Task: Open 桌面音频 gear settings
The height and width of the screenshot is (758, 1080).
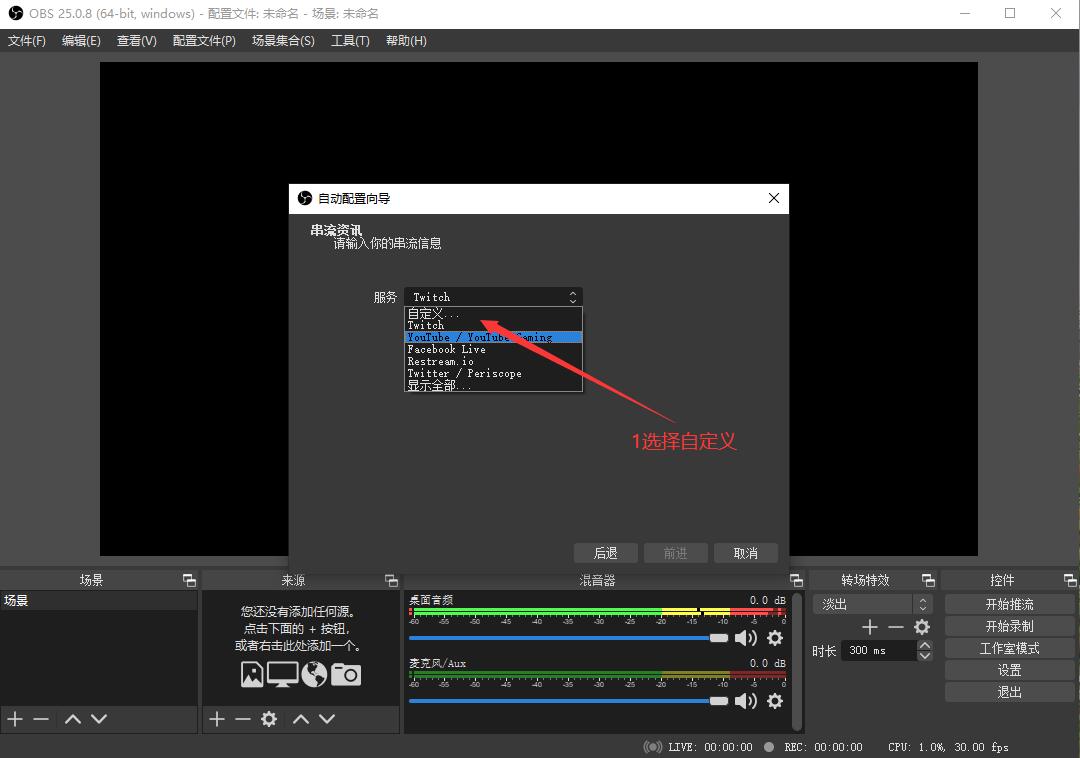Action: click(775, 638)
